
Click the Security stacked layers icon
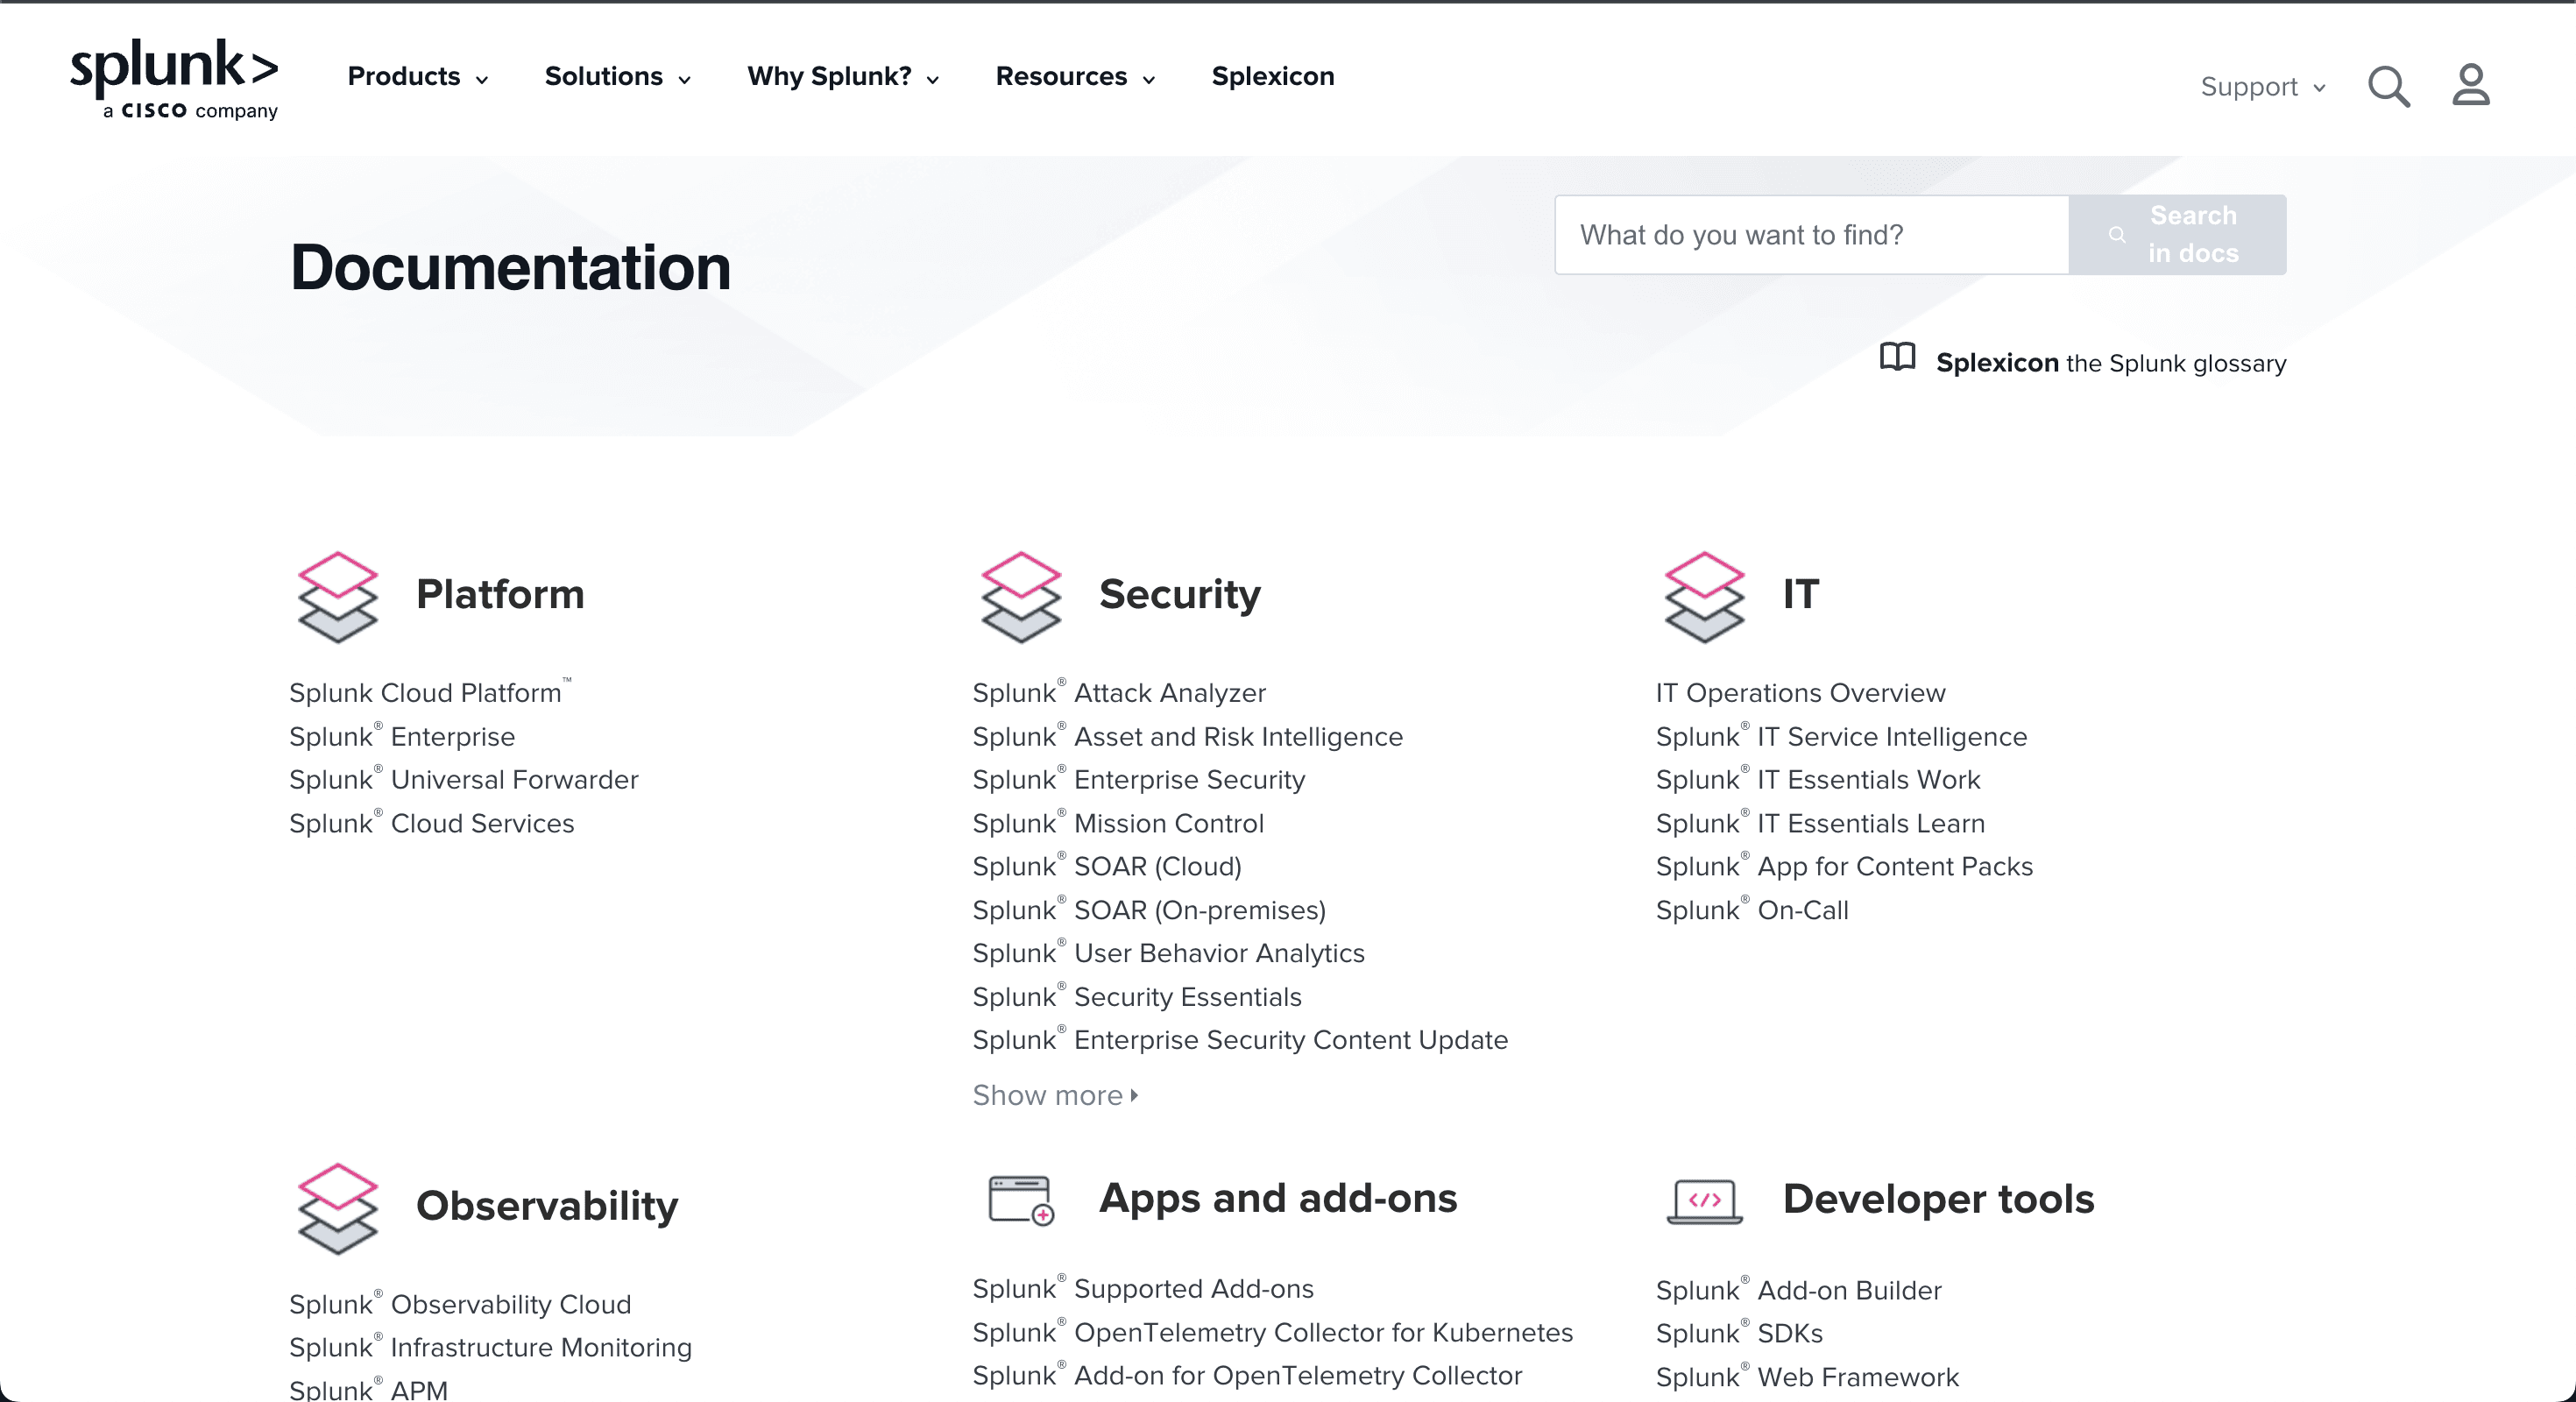(1020, 596)
